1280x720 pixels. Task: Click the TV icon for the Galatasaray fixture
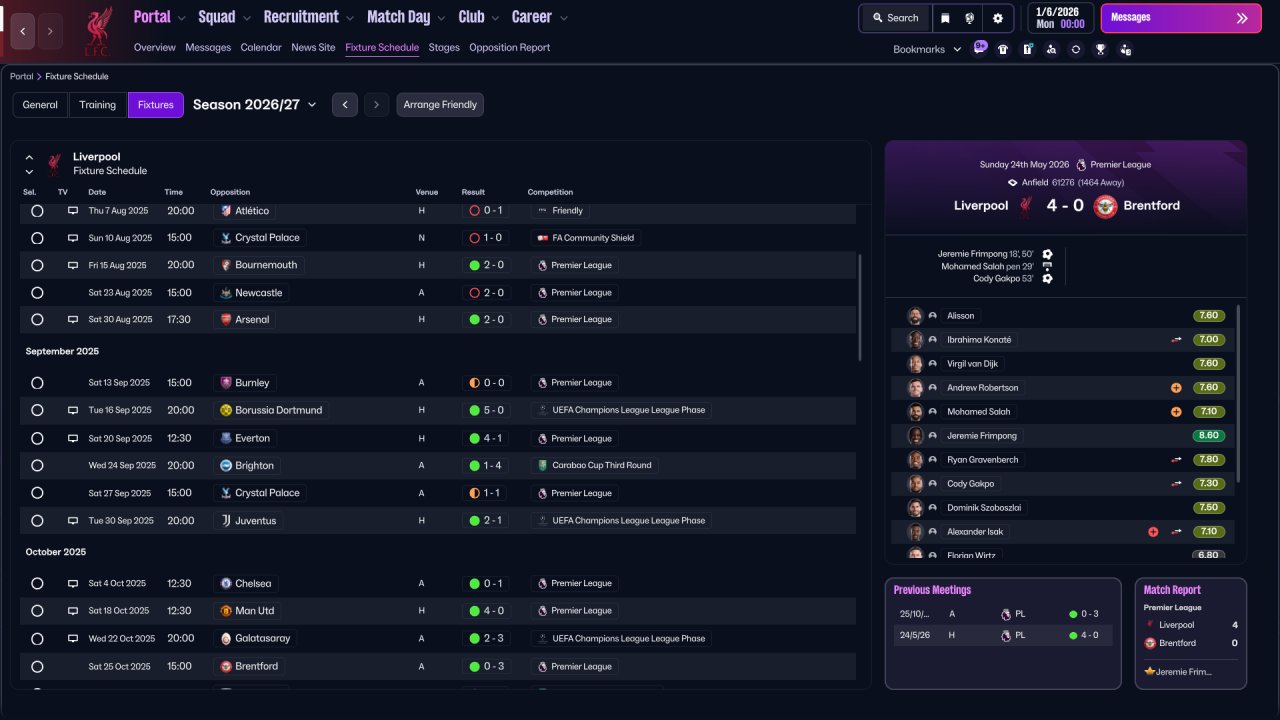point(73,639)
